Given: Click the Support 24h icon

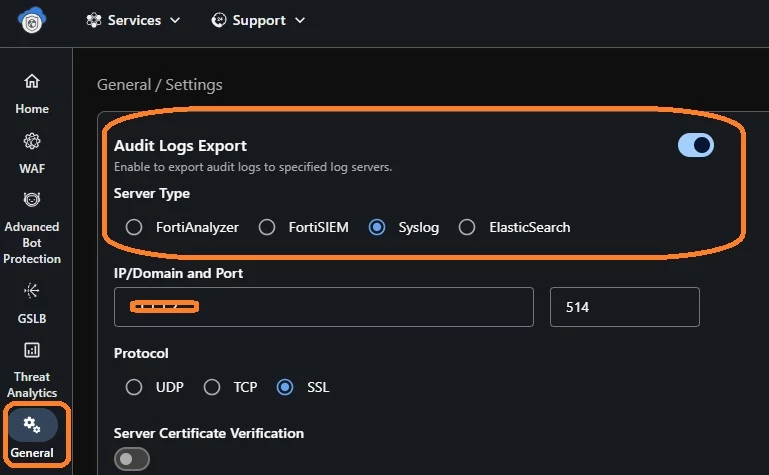Looking at the screenshot, I should (x=219, y=20).
